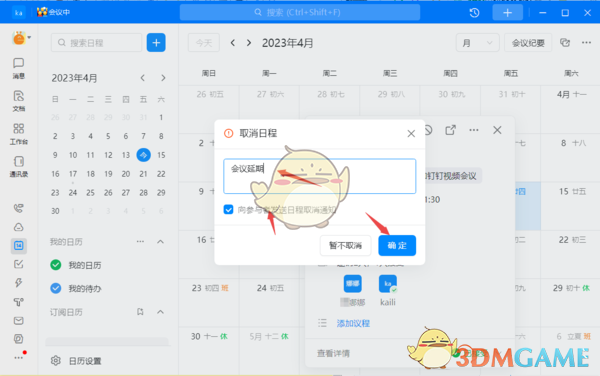Click the plus button in title bar
The width and height of the screenshot is (600, 376).
pyautogui.click(x=507, y=13)
